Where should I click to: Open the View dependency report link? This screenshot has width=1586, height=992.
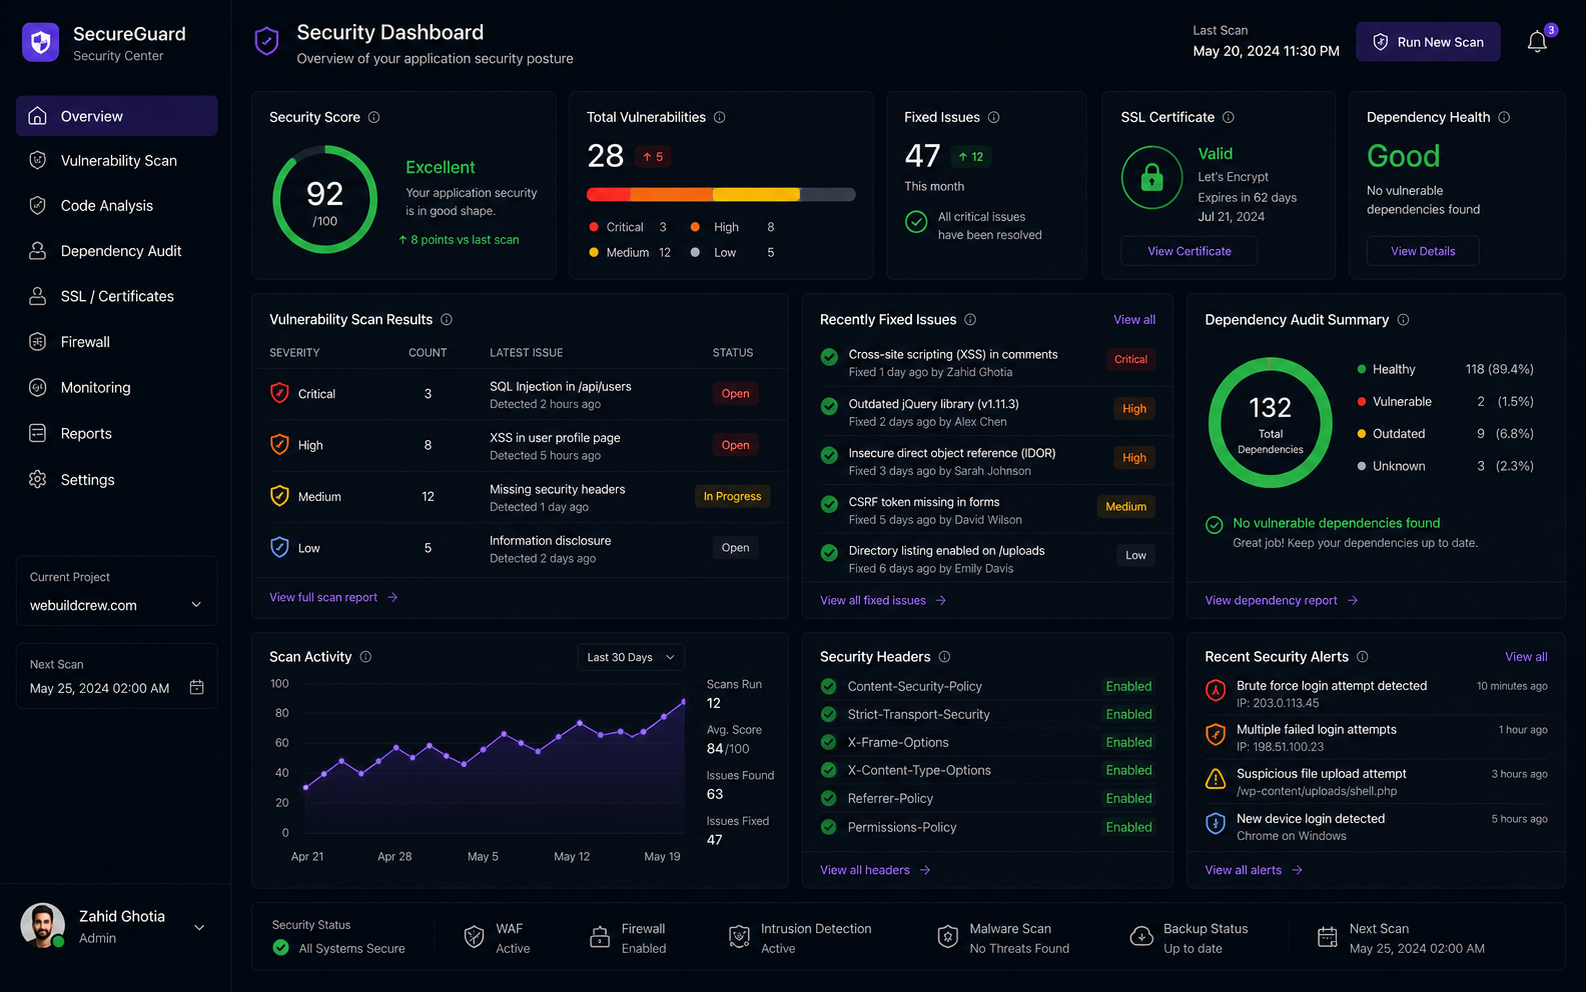1282,600
